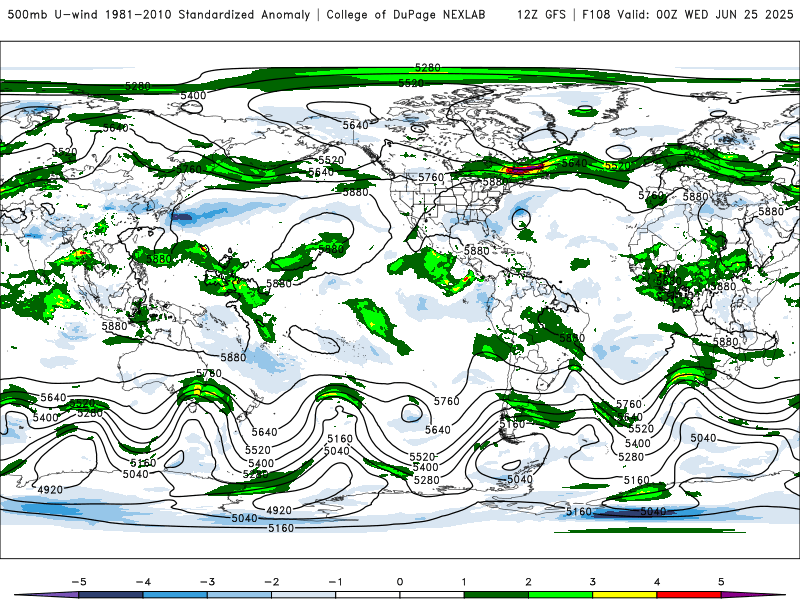800x600 pixels.
Task: Select the red 4 to 5 colorbar segment
Action: click(x=689, y=595)
